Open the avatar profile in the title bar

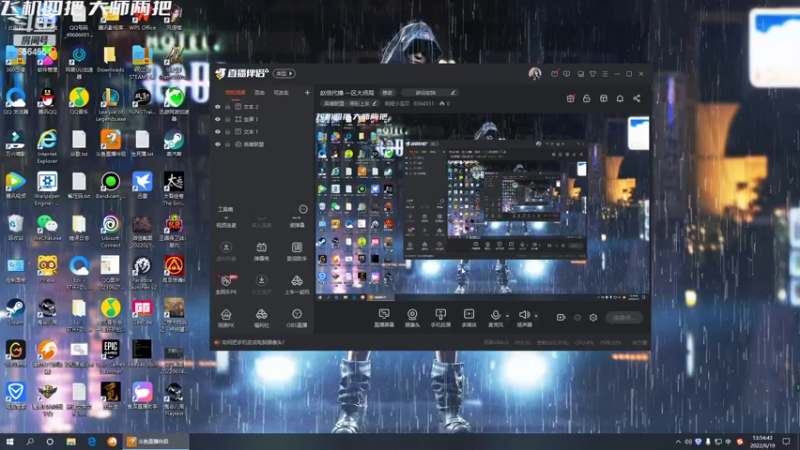click(535, 73)
